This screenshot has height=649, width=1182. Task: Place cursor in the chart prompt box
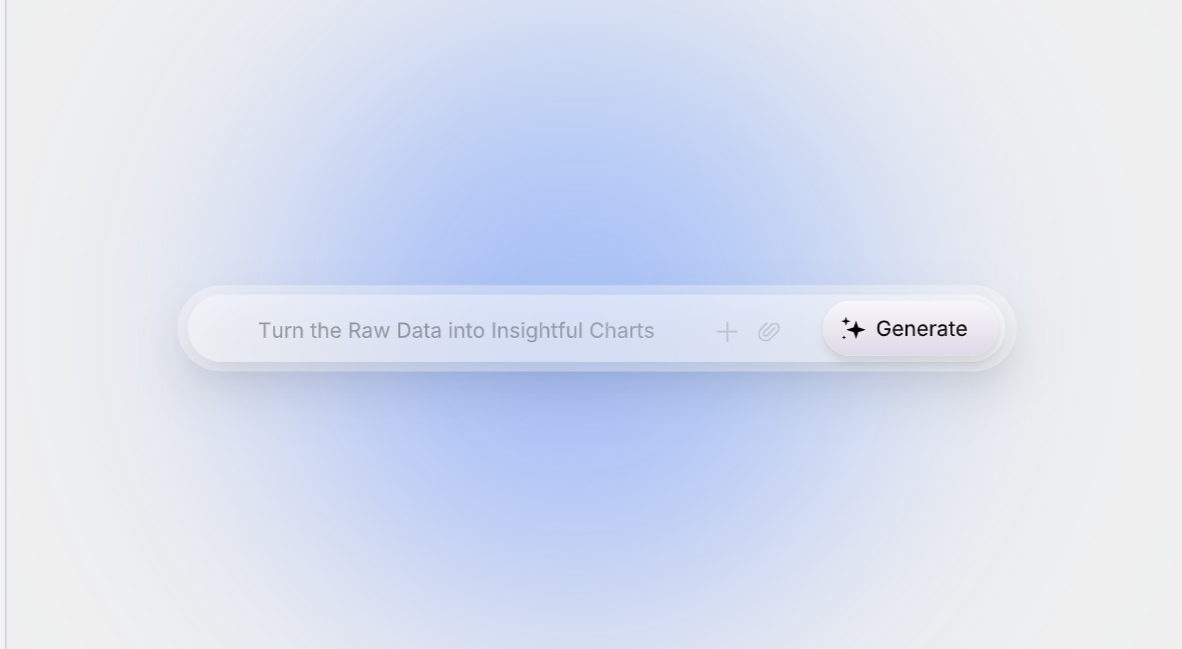click(x=456, y=331)
